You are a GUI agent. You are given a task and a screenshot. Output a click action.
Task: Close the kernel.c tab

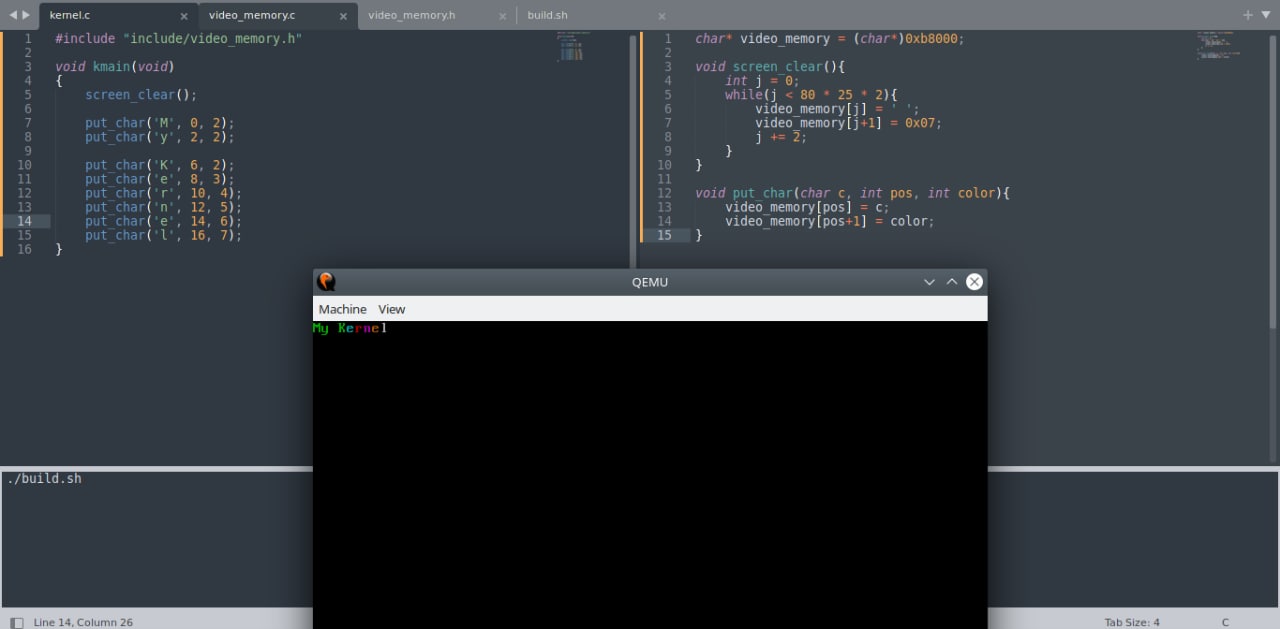click(184, 16)
